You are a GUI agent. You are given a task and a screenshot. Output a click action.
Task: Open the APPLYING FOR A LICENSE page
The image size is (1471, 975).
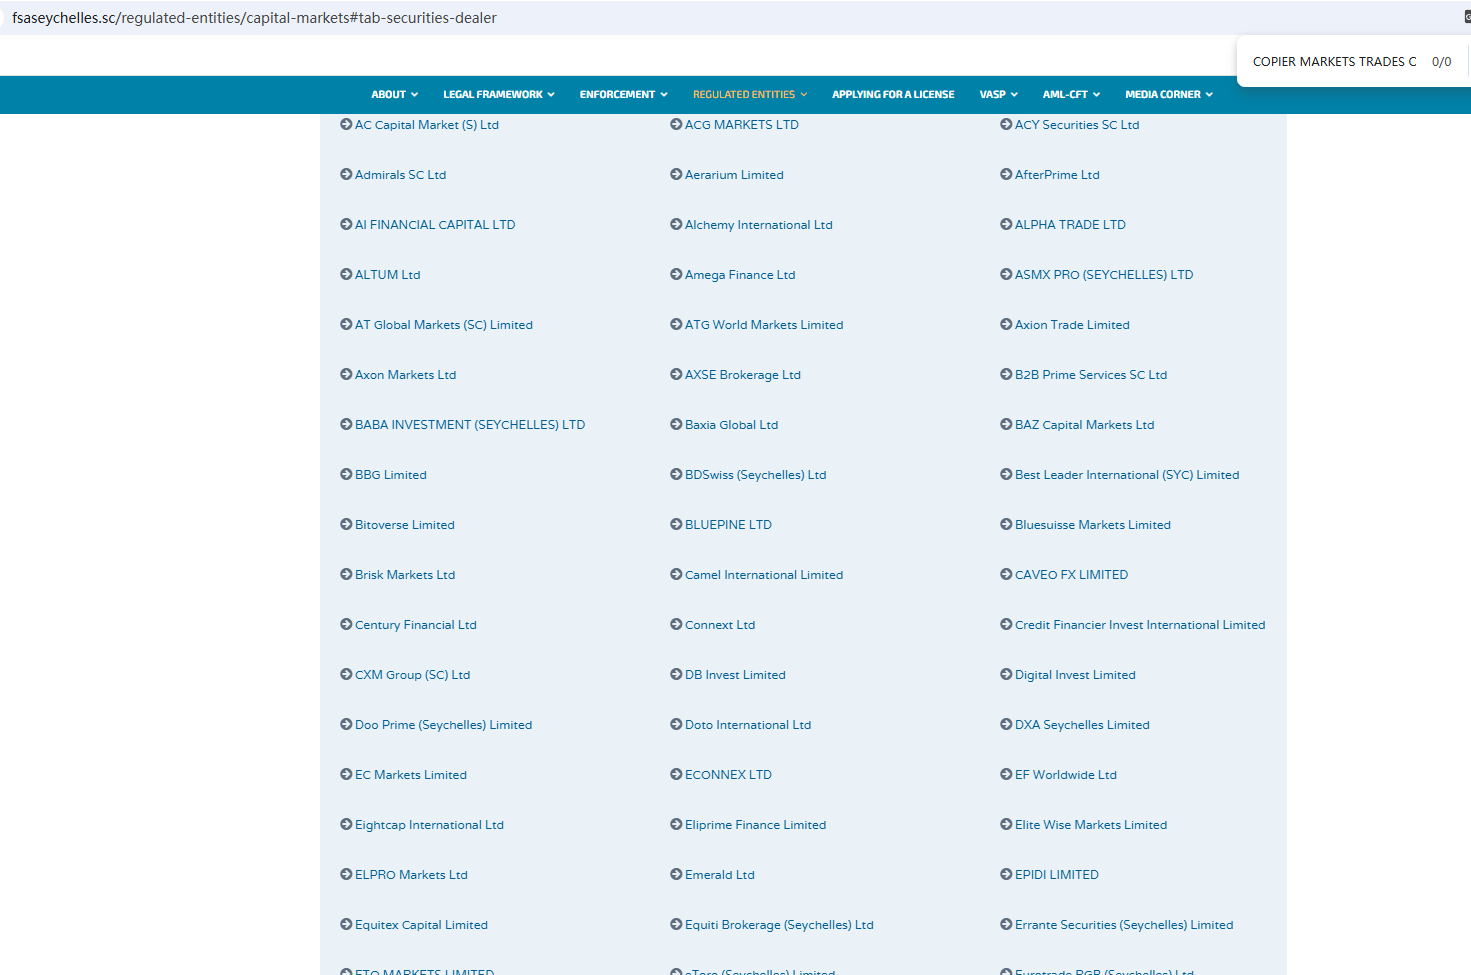pyautogui.click(x=893, y=95)
